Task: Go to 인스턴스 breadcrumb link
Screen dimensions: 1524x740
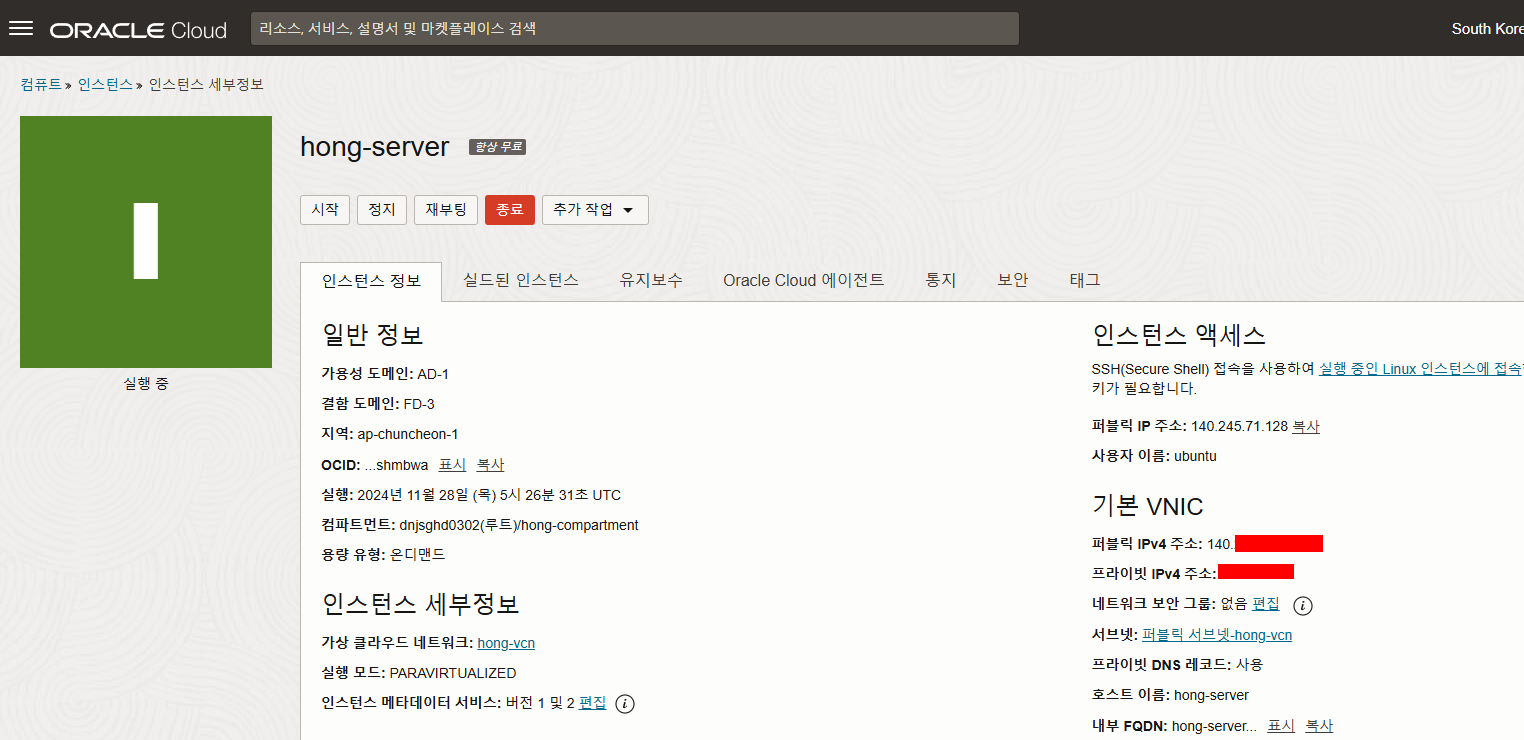Action: click(105, 85)
